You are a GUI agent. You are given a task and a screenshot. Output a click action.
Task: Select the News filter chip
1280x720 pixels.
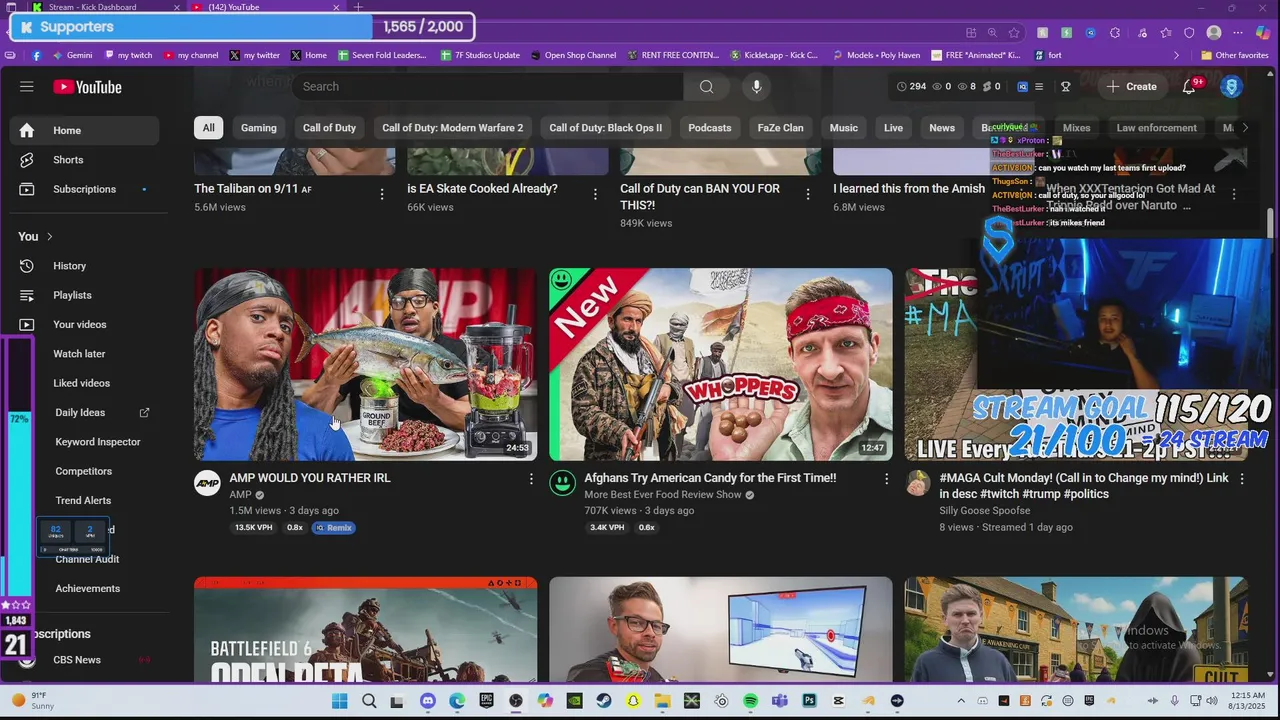[x=942, y=128]
